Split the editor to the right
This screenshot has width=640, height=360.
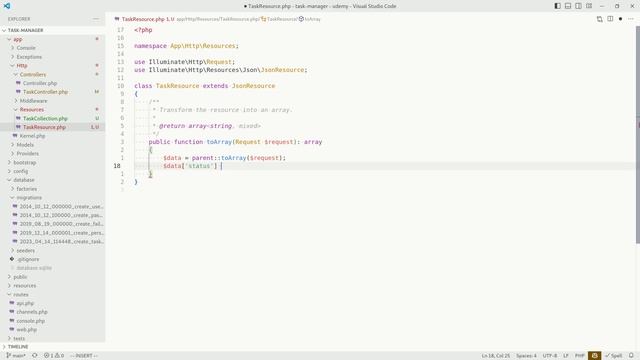pyautogui.click(x=610, y=19)
